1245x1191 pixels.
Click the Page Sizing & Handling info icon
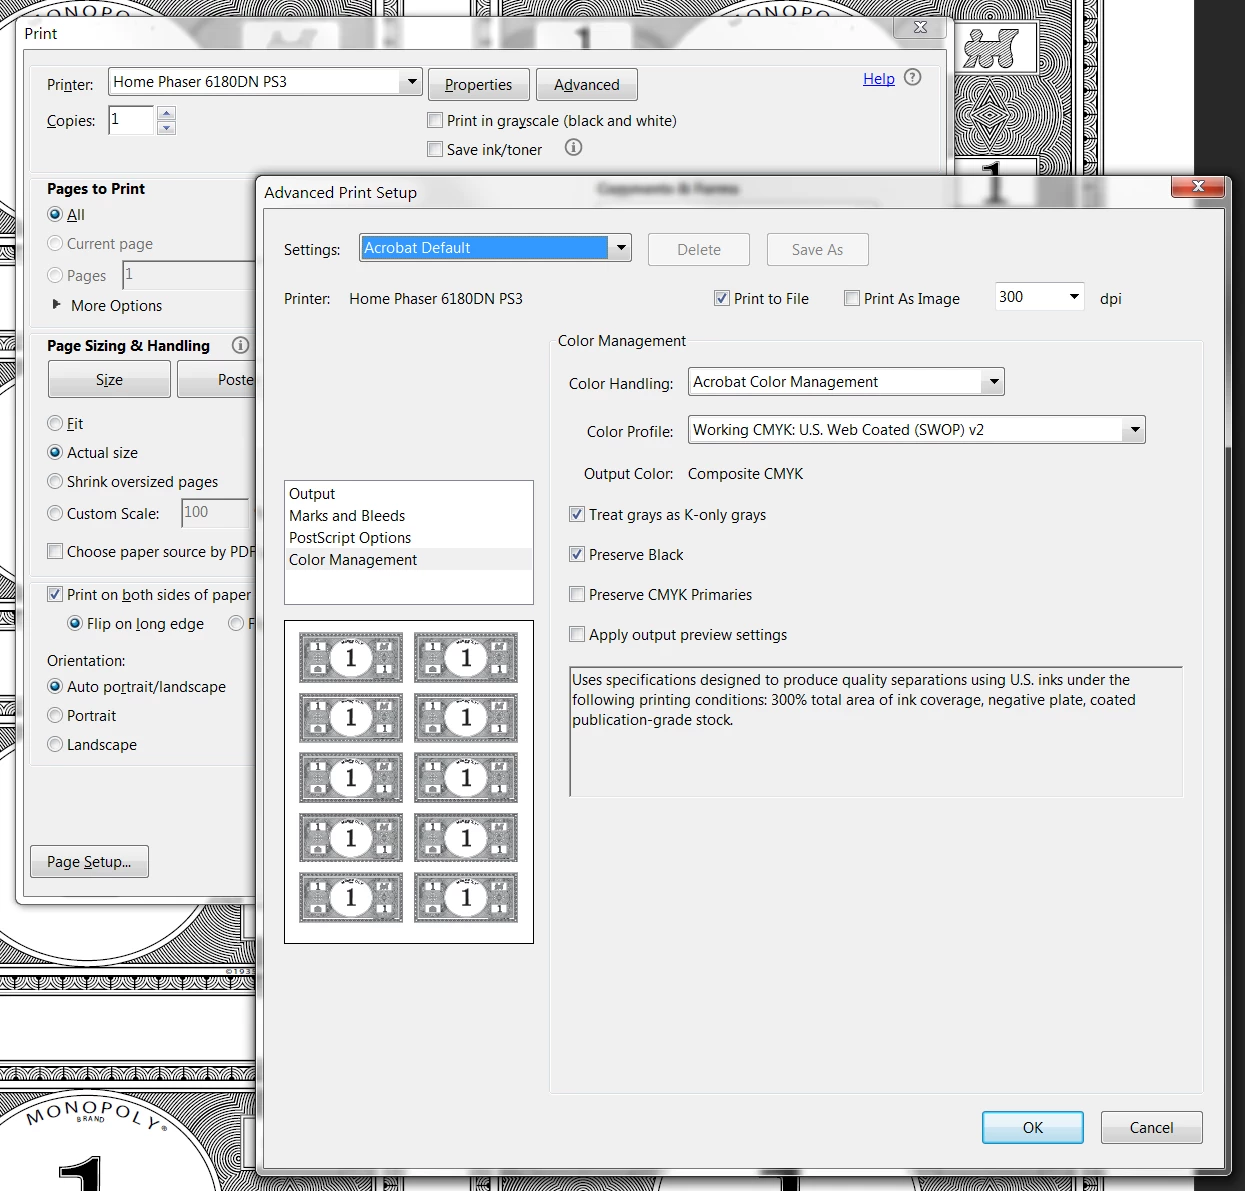click(x=240, y=345)
